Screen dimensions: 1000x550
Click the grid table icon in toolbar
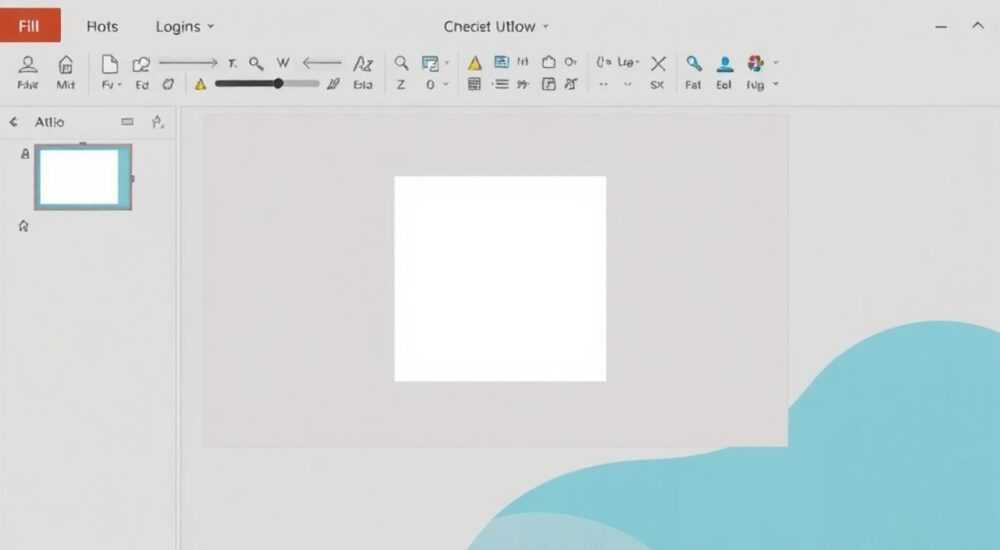[x=474, y=84]
